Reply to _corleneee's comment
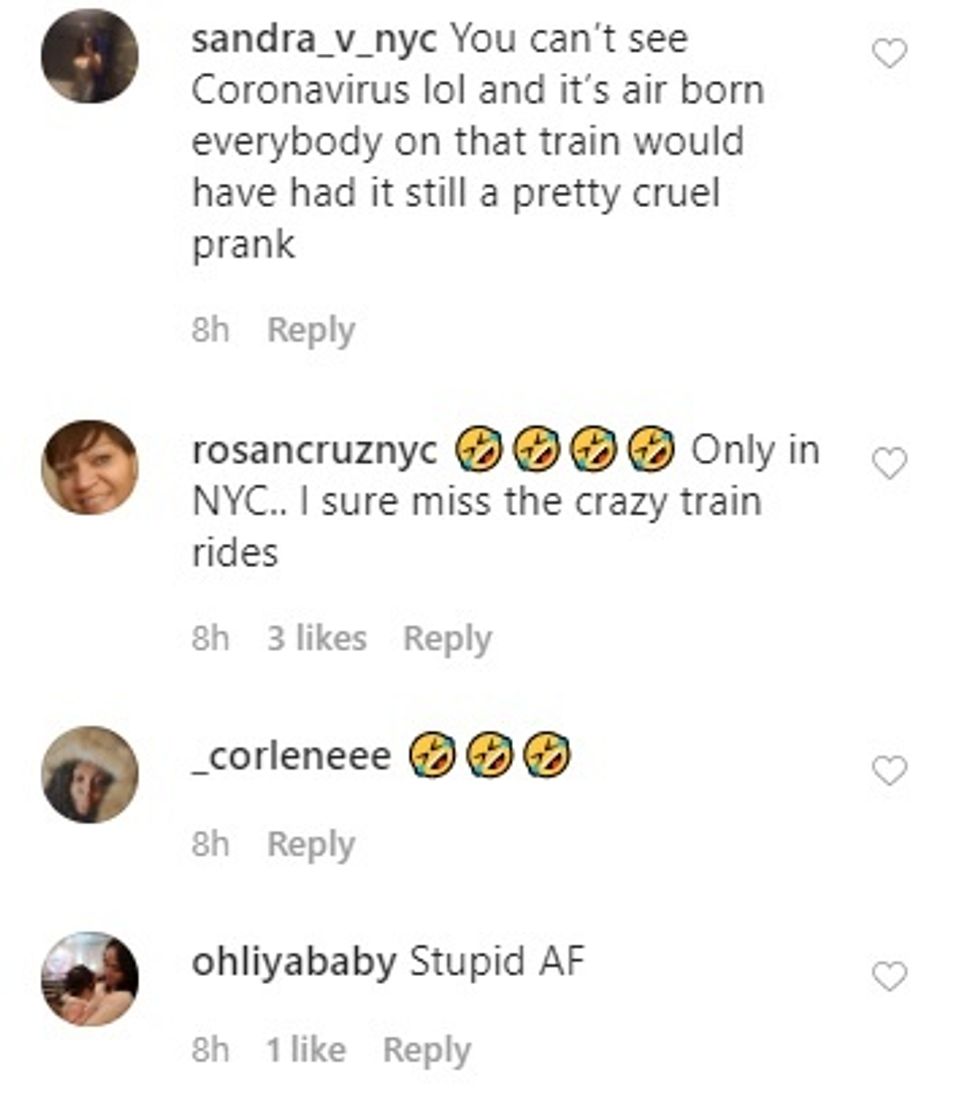Viewport: 980px width, 1102px height. click(311, 844)
